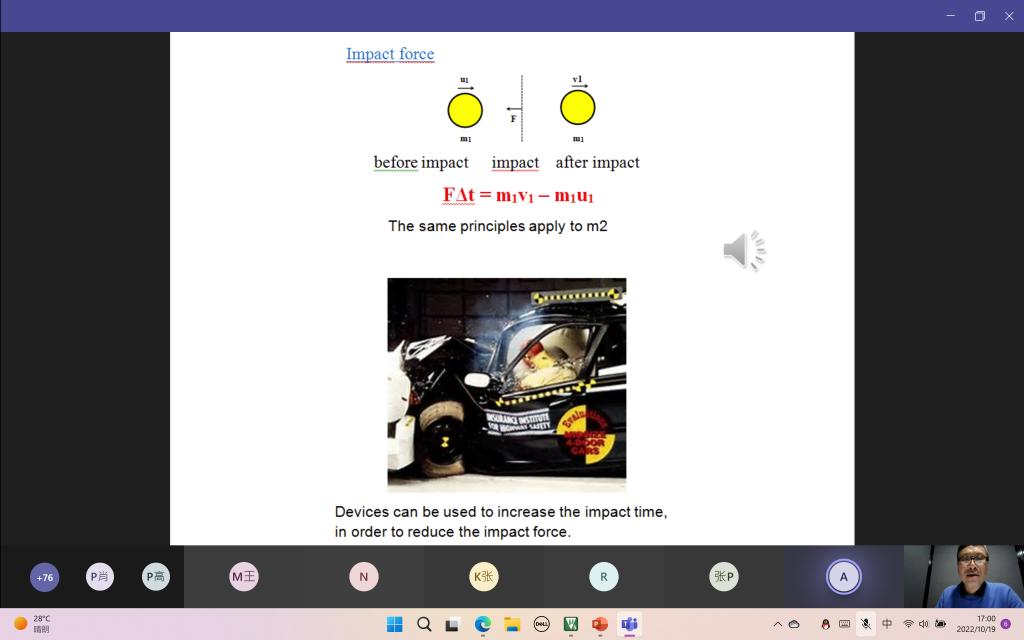This screenshot has height=640, width=1024.
Task: Click the presenter's webcam video thumbnail
Action: click(963, 577)
